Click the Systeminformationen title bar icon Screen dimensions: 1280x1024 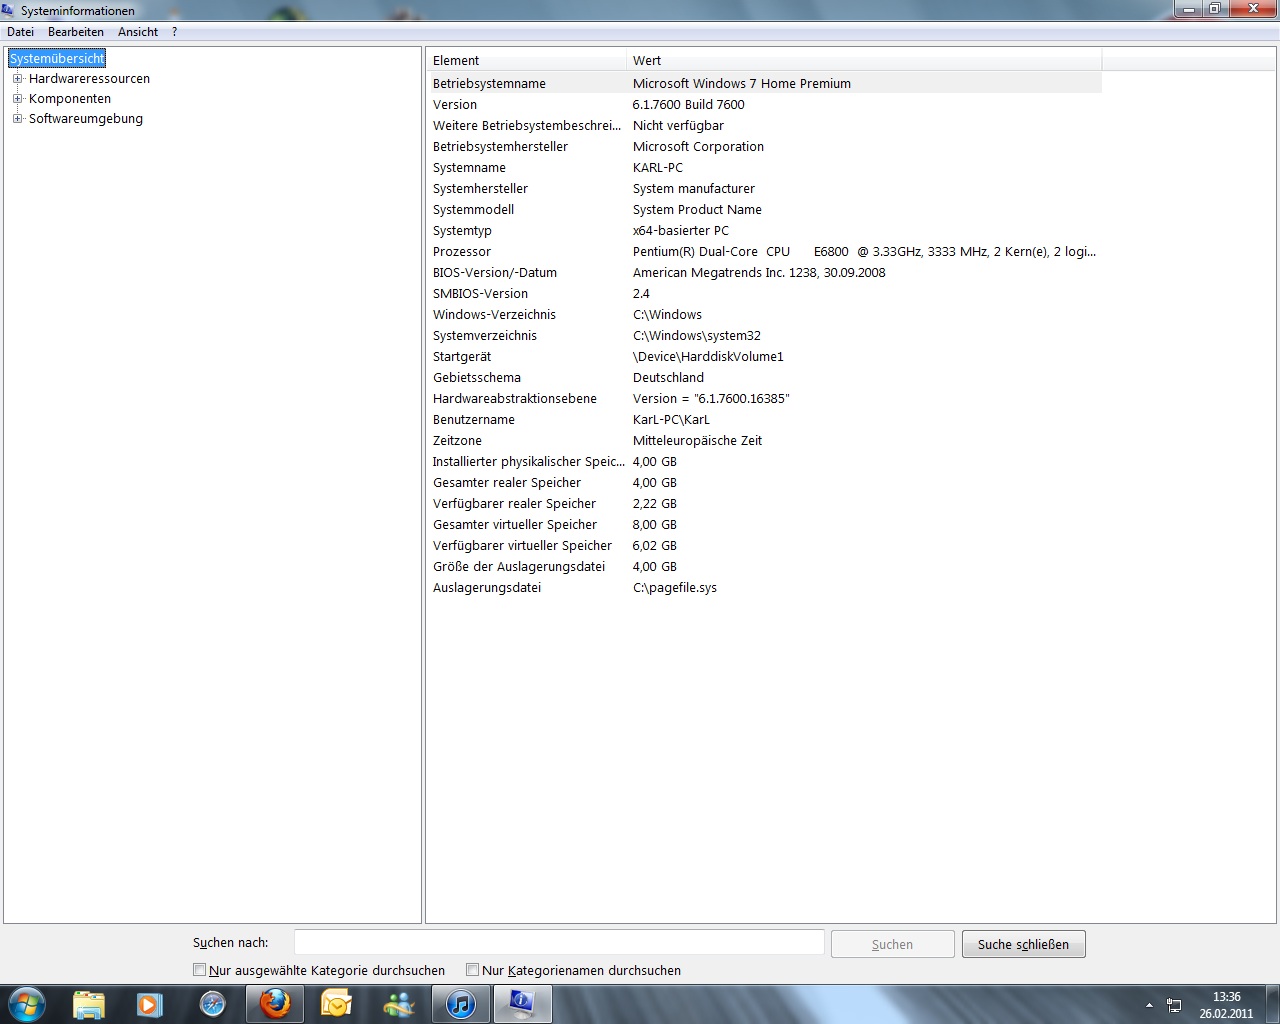tap(9, 10)
